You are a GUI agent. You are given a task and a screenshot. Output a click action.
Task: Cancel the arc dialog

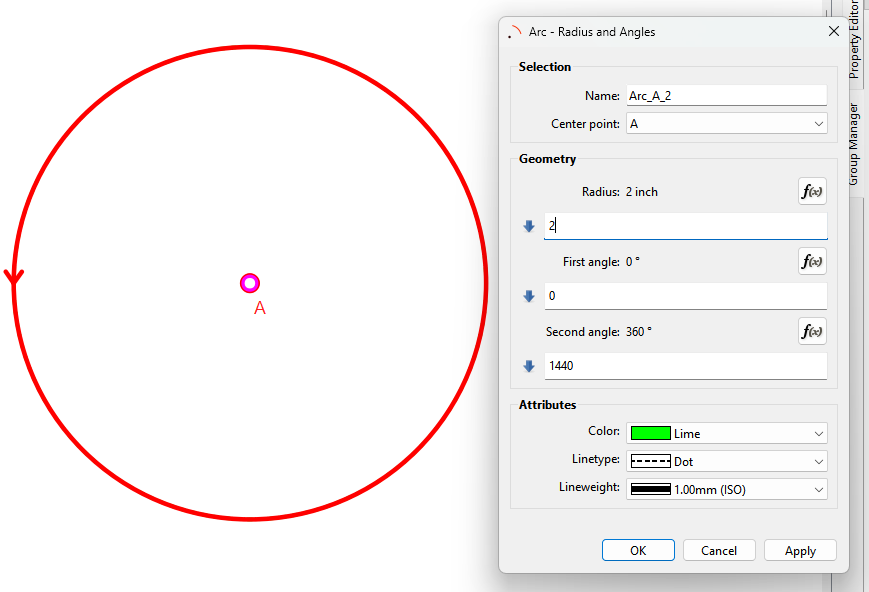pyautogui.click(x=719, y=550)
